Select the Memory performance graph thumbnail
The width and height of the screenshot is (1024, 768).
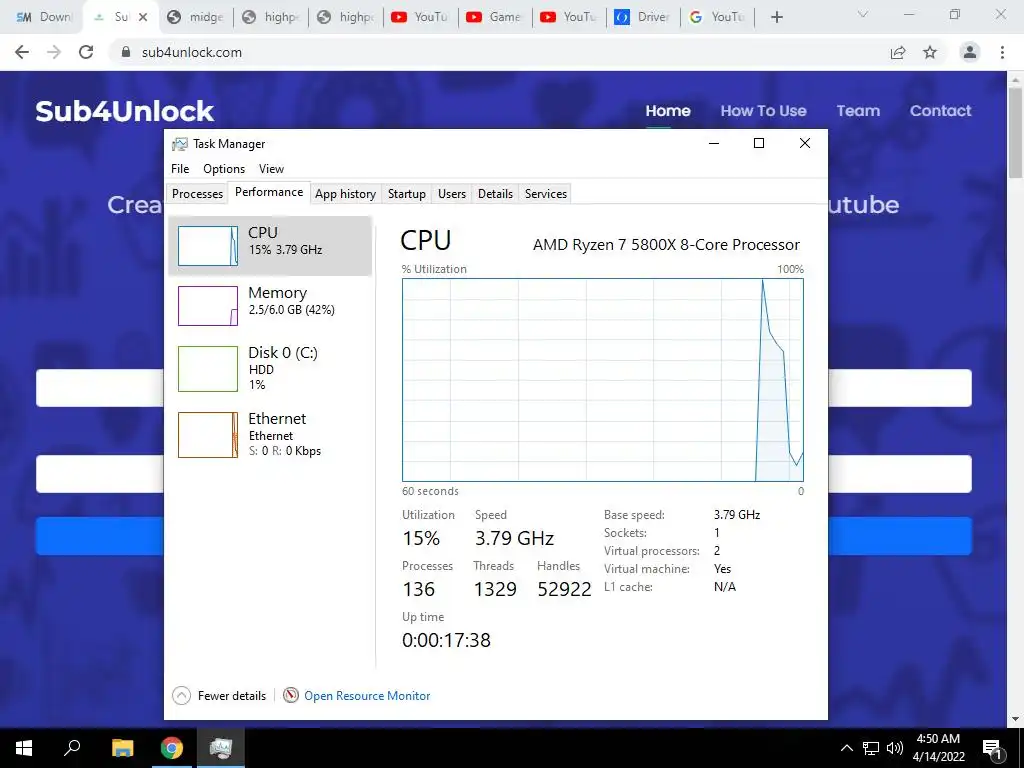pos(208,306)
